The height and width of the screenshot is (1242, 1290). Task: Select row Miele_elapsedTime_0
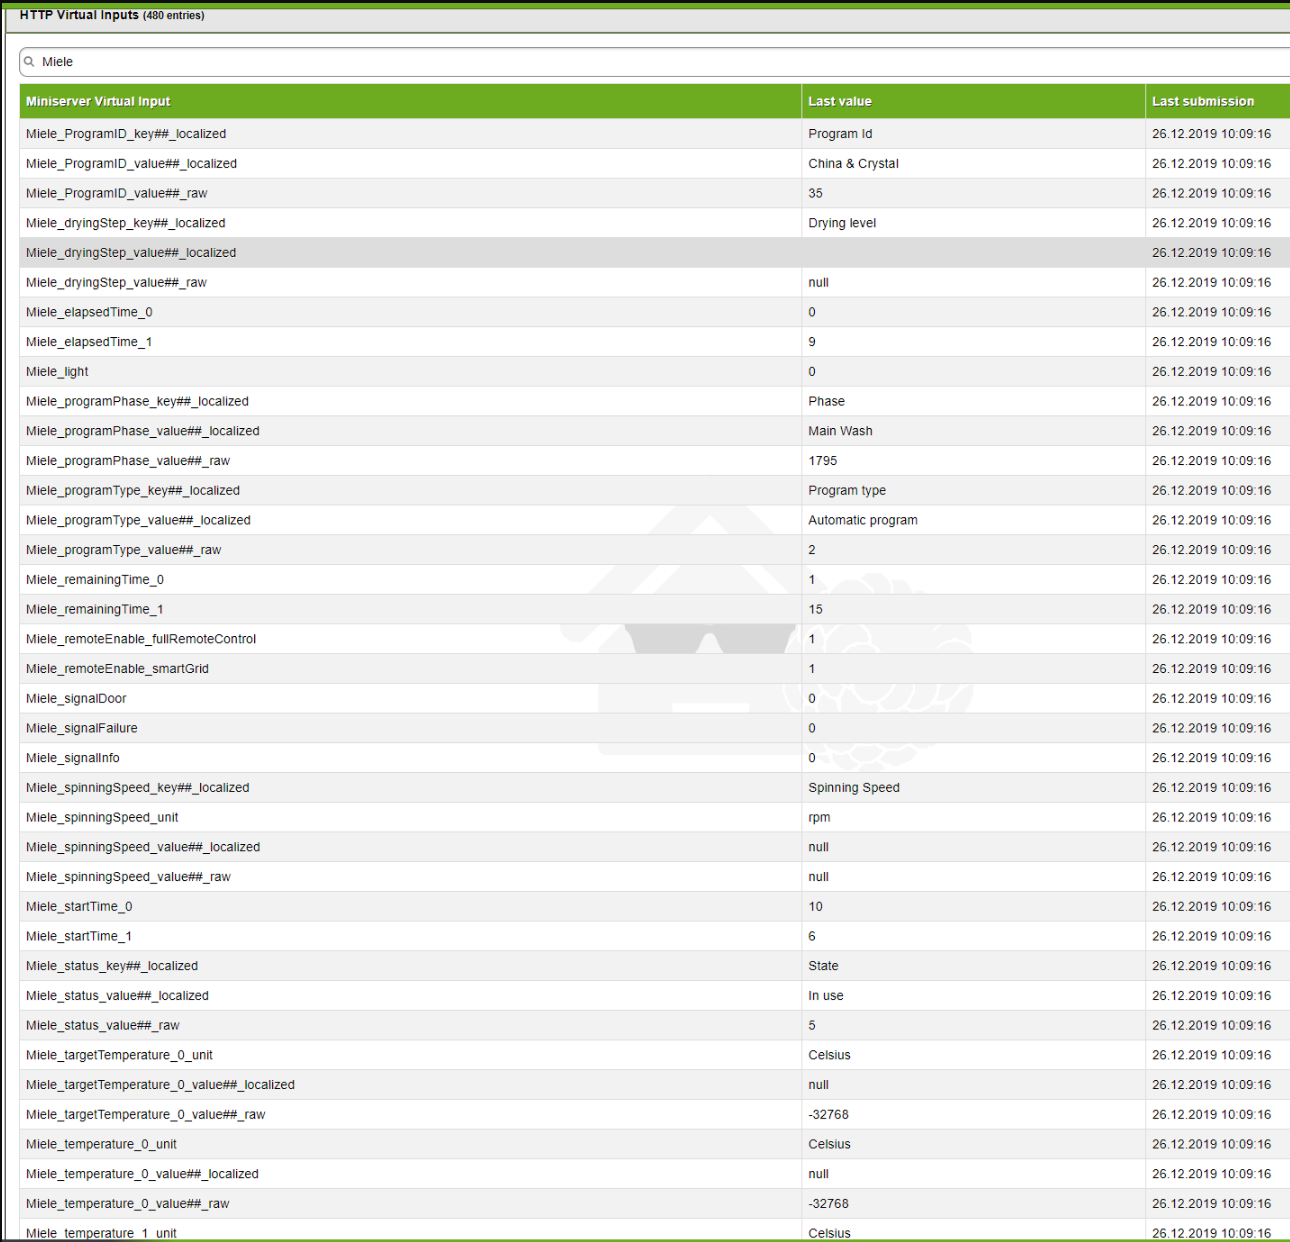pos(655,312)
